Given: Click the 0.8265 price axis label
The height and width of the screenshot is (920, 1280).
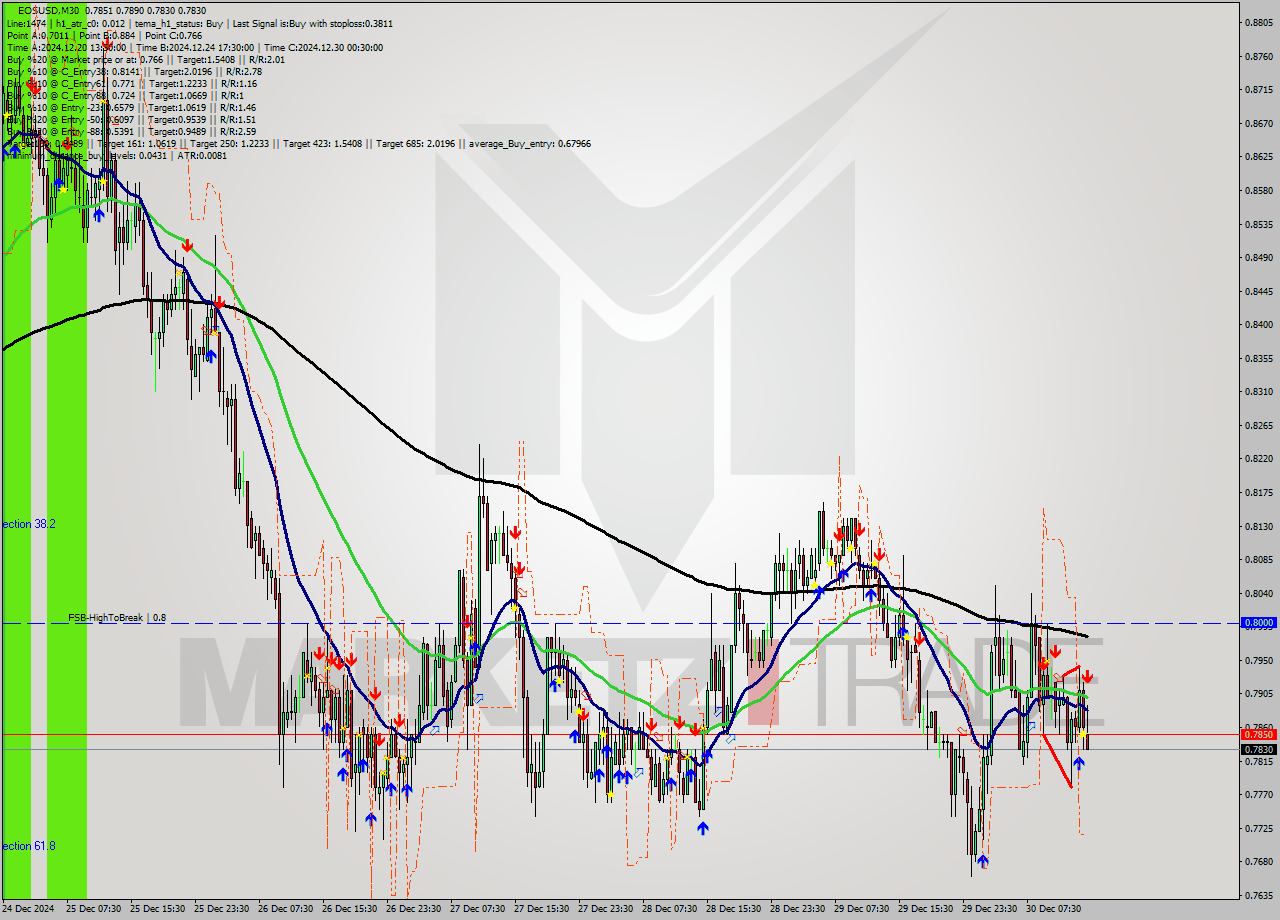Looking at the screenshot, I should 1259,425.
